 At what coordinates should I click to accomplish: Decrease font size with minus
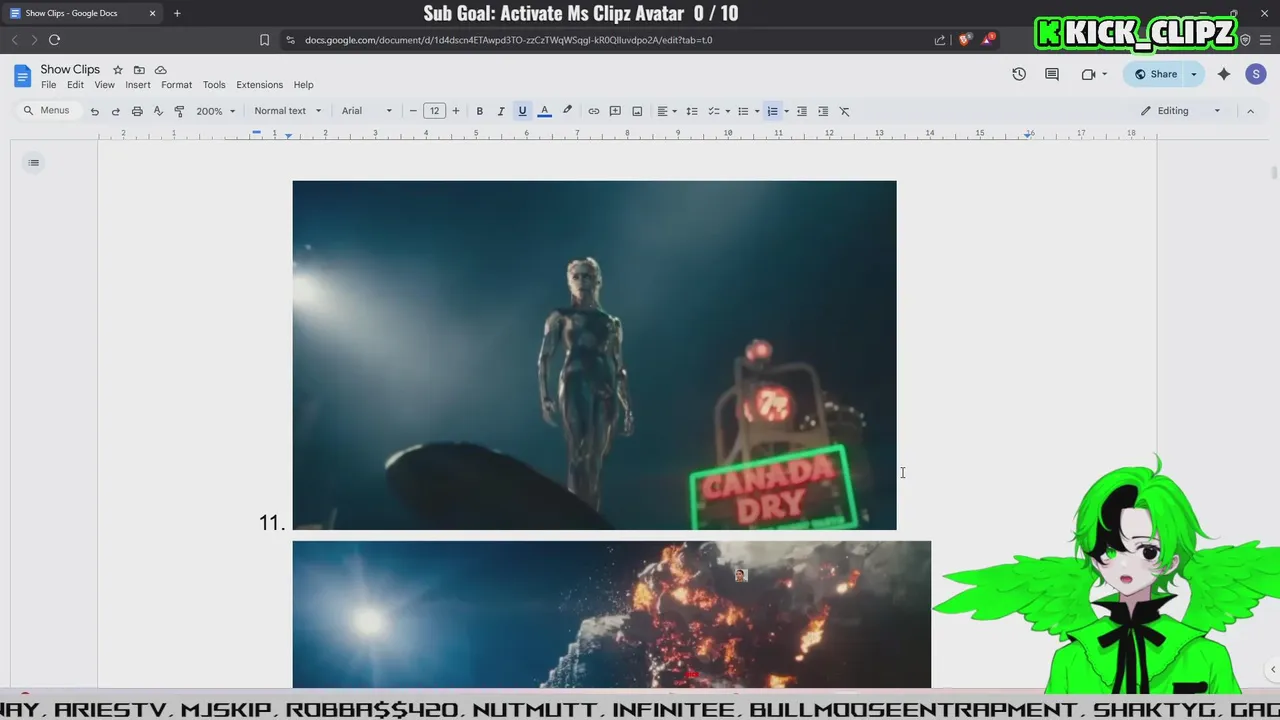pos(413,111)
